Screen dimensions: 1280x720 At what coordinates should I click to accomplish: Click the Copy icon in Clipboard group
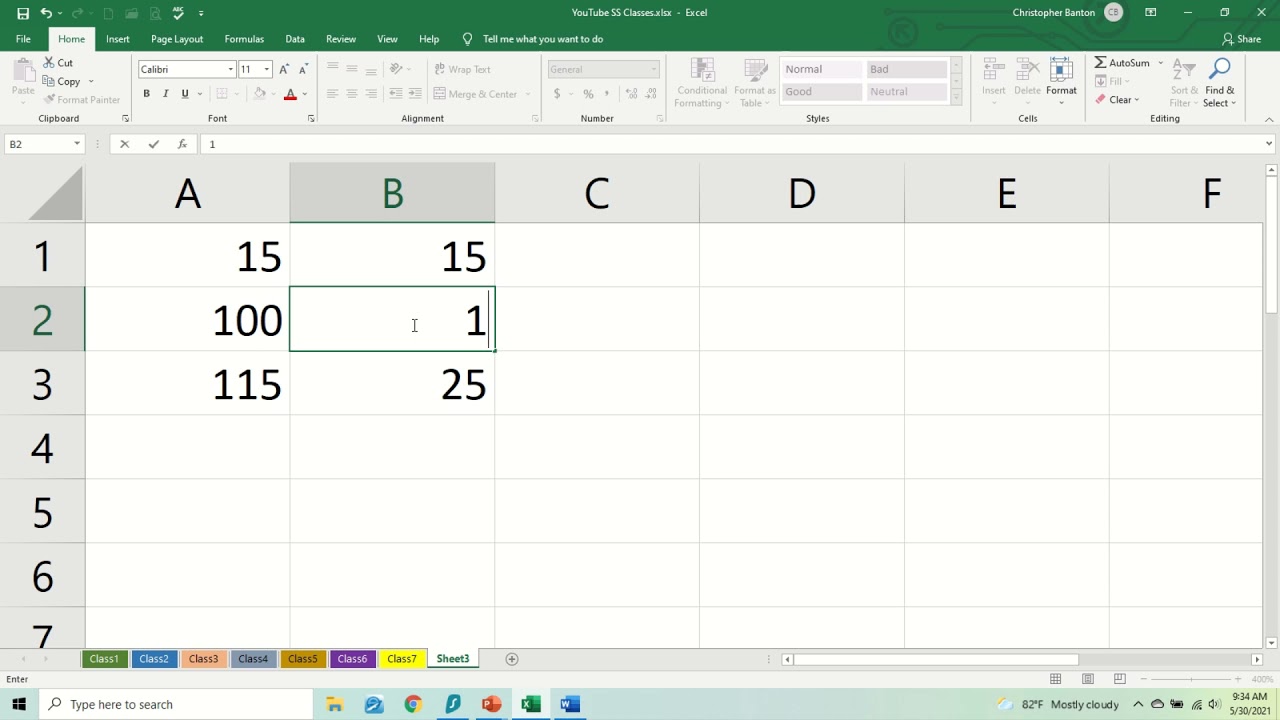[49, 82]
